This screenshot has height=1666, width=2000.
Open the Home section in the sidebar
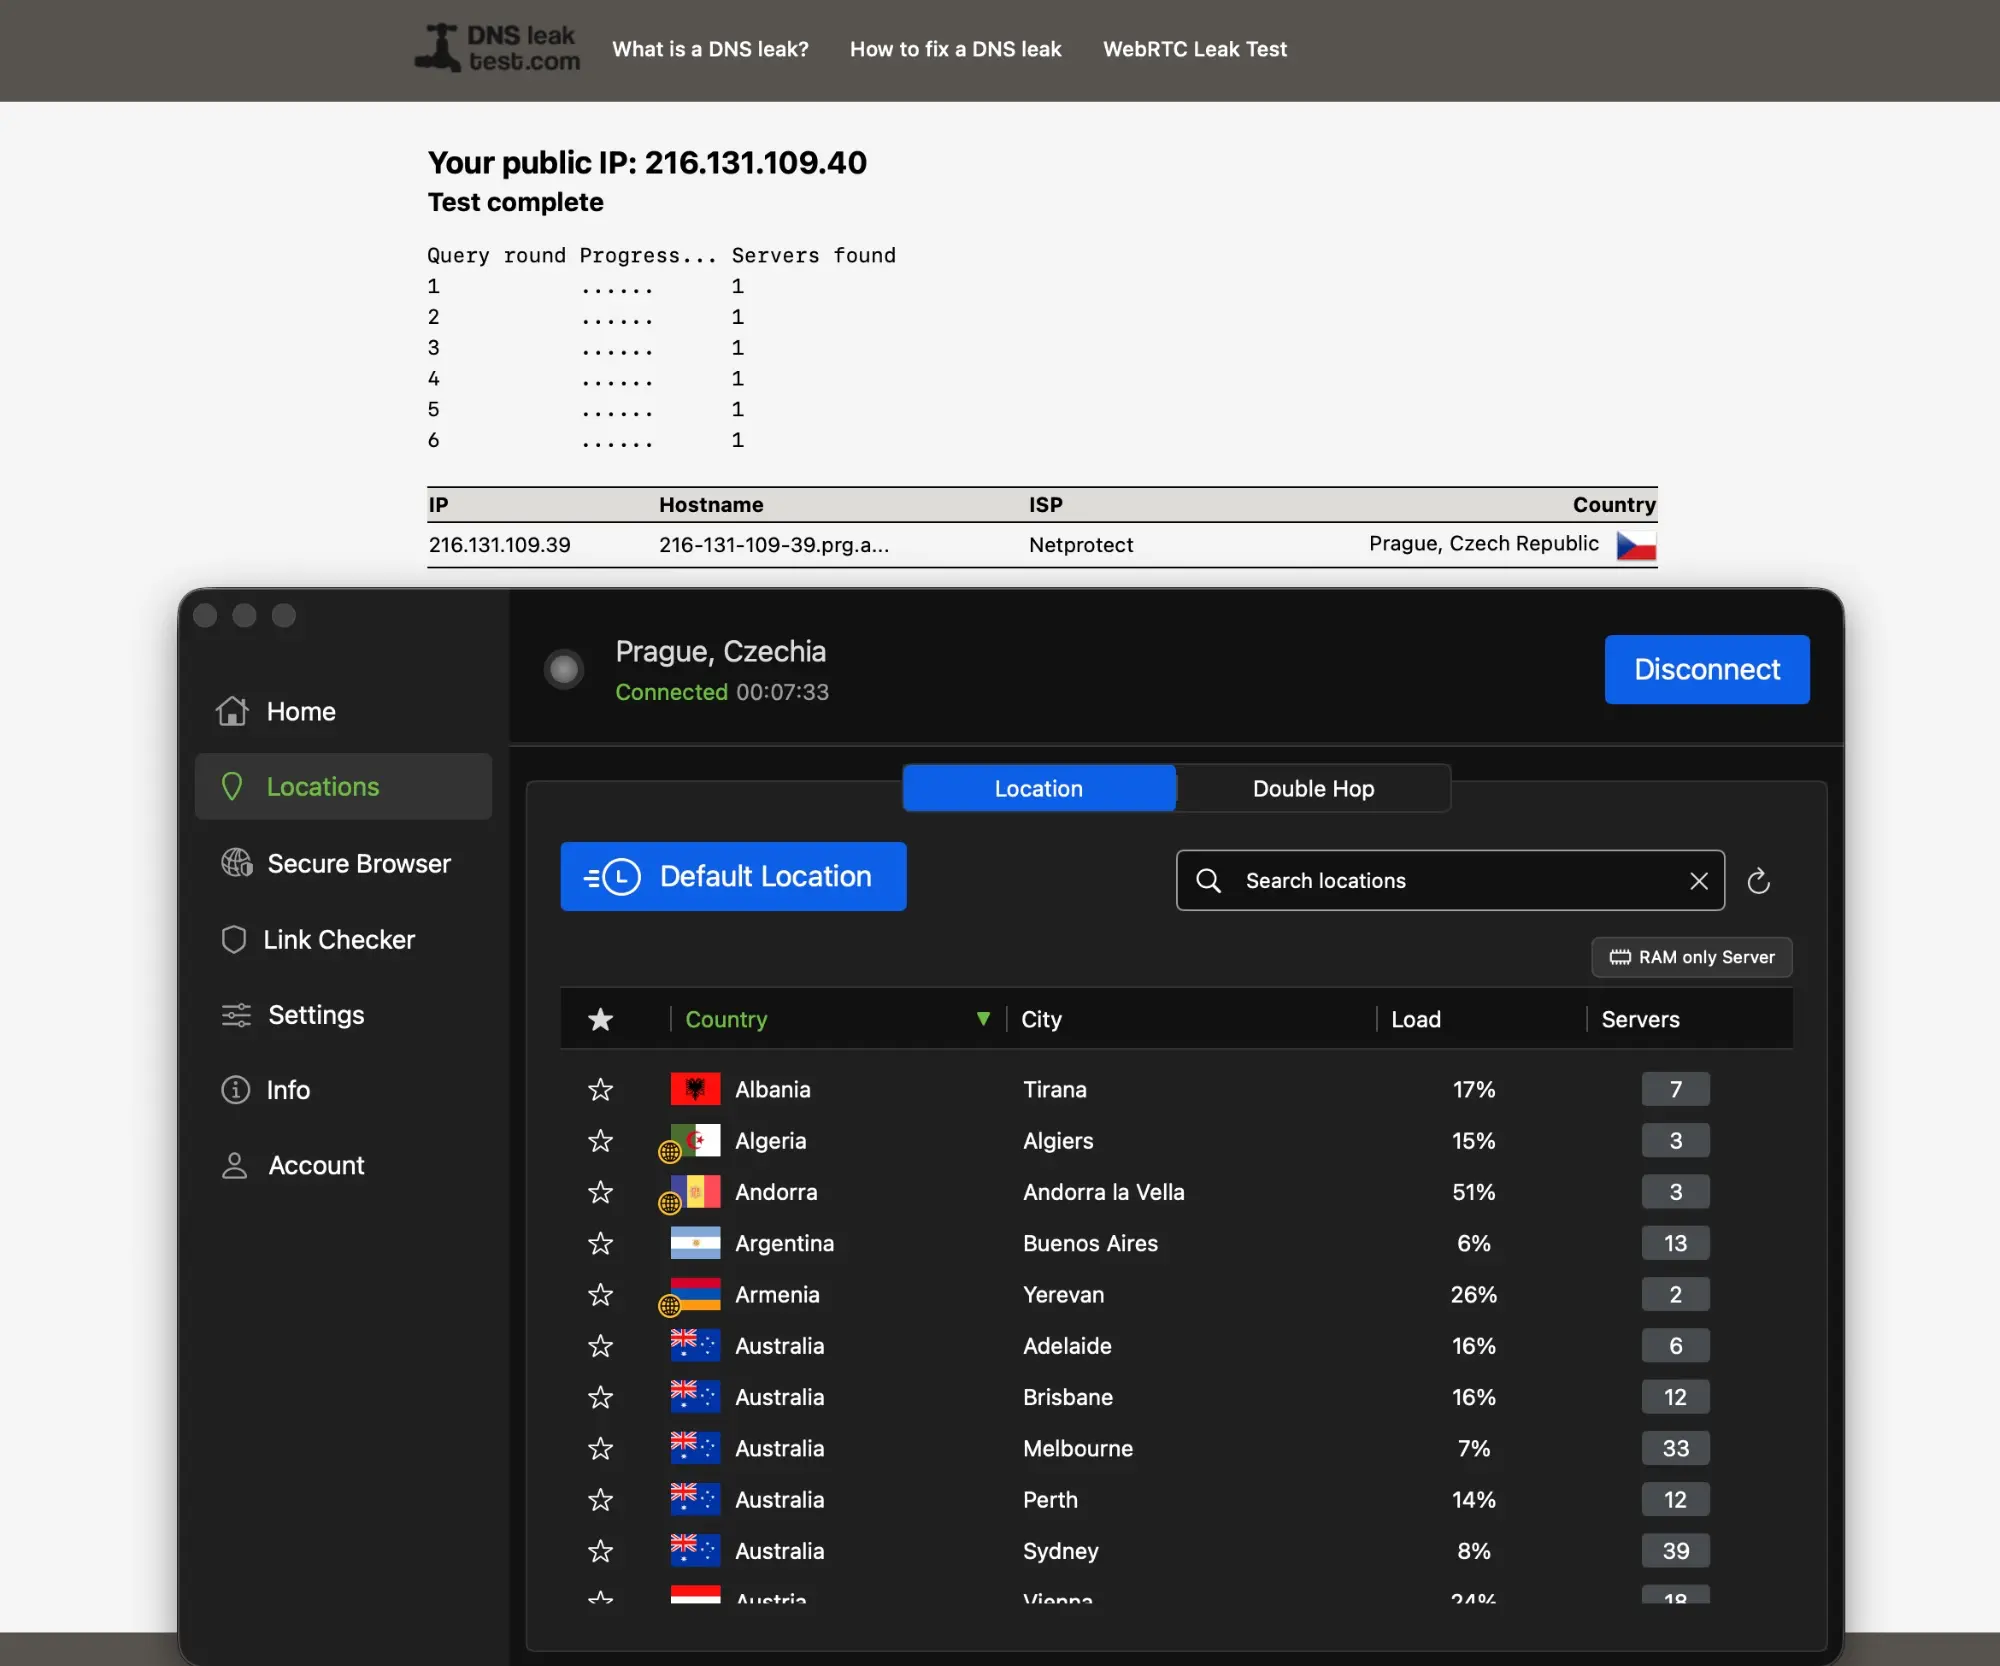tap(300, 711)
